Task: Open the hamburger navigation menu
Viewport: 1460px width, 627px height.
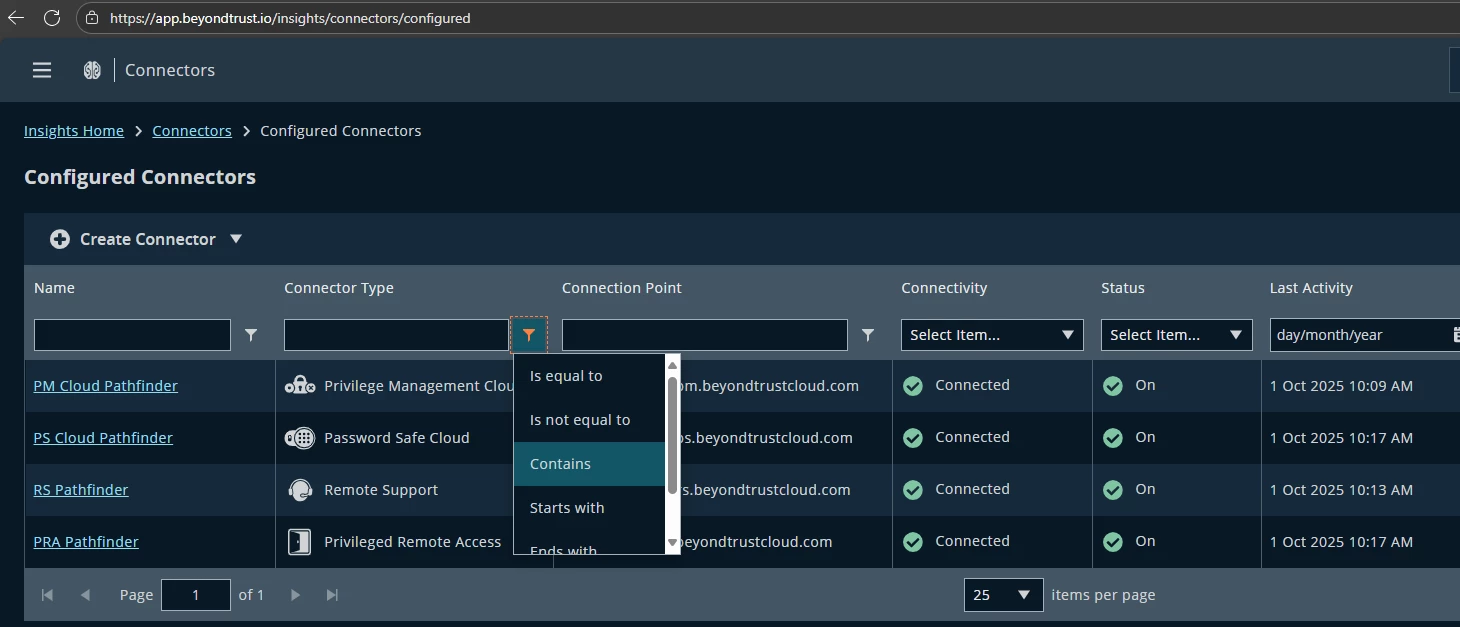Action: pos(42,70)
